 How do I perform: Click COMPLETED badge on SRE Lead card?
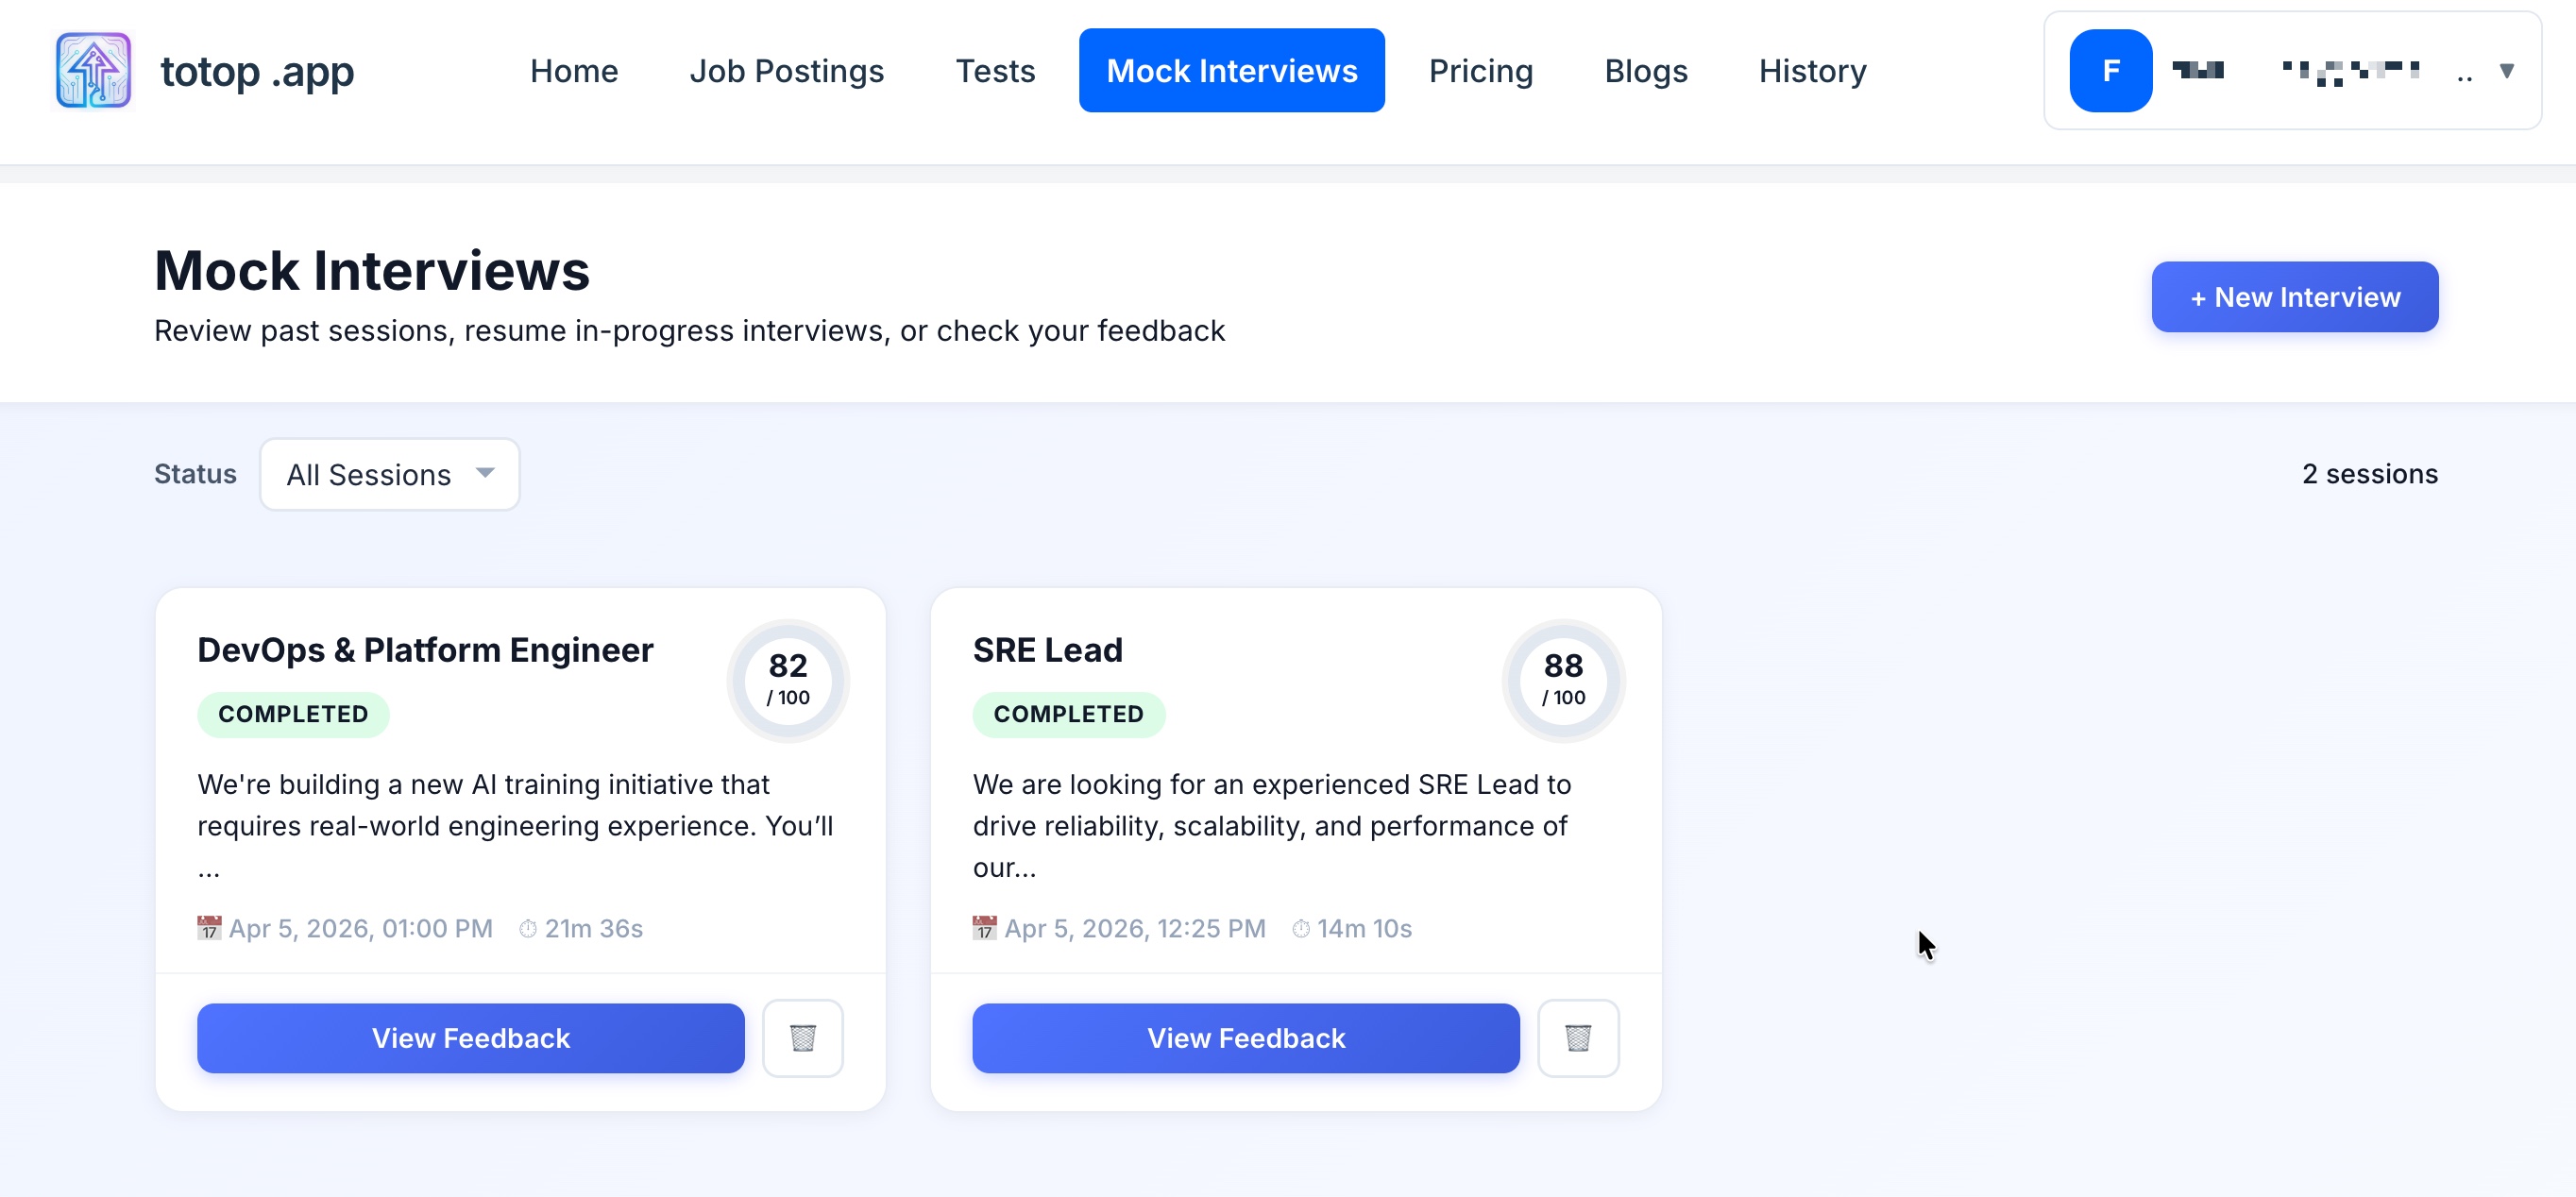point(1068,714)
